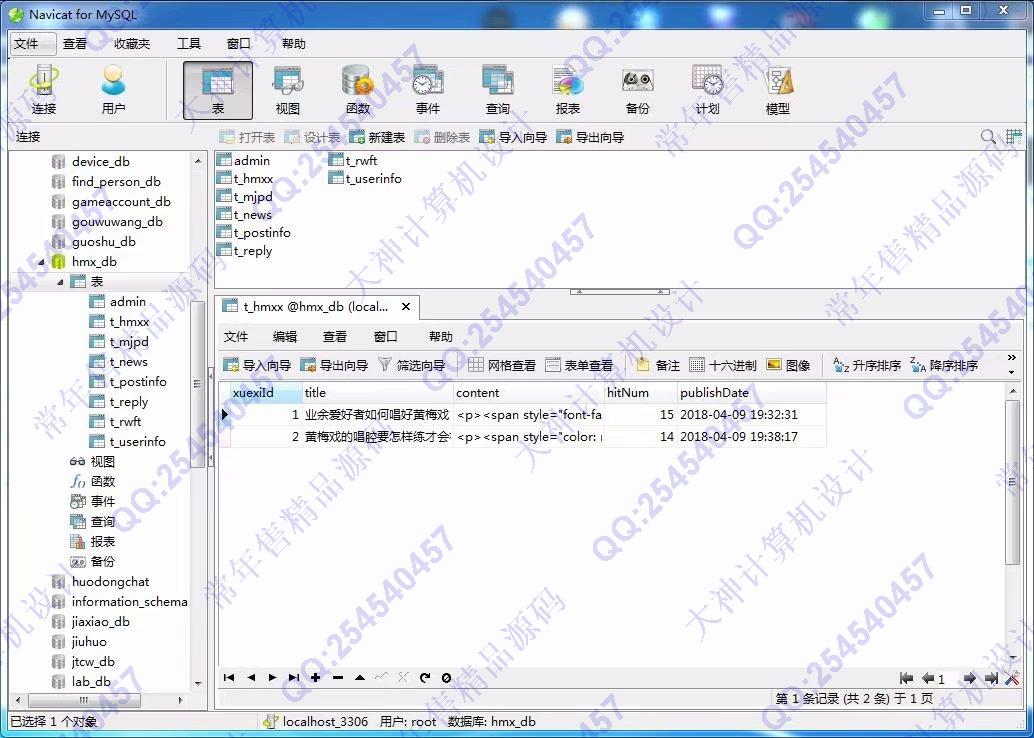This screenshot has width=1034, height=738.
Task: Click 打开表 (Open Table) button
Action: click(247, 137)
